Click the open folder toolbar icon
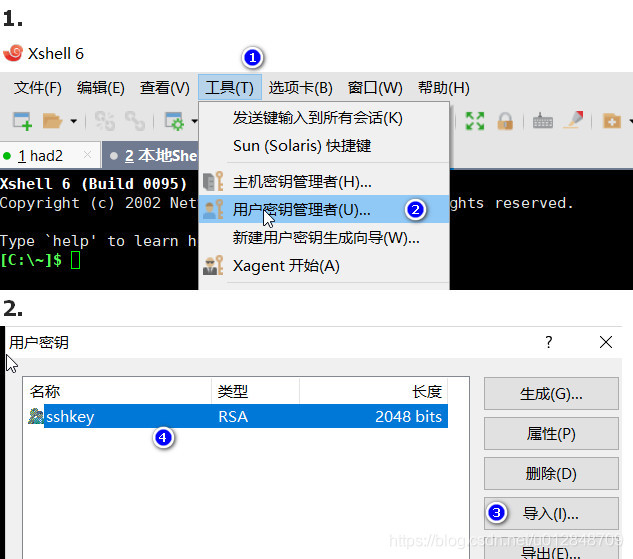Viewport: 633px width, 559px height. [52, 121]
